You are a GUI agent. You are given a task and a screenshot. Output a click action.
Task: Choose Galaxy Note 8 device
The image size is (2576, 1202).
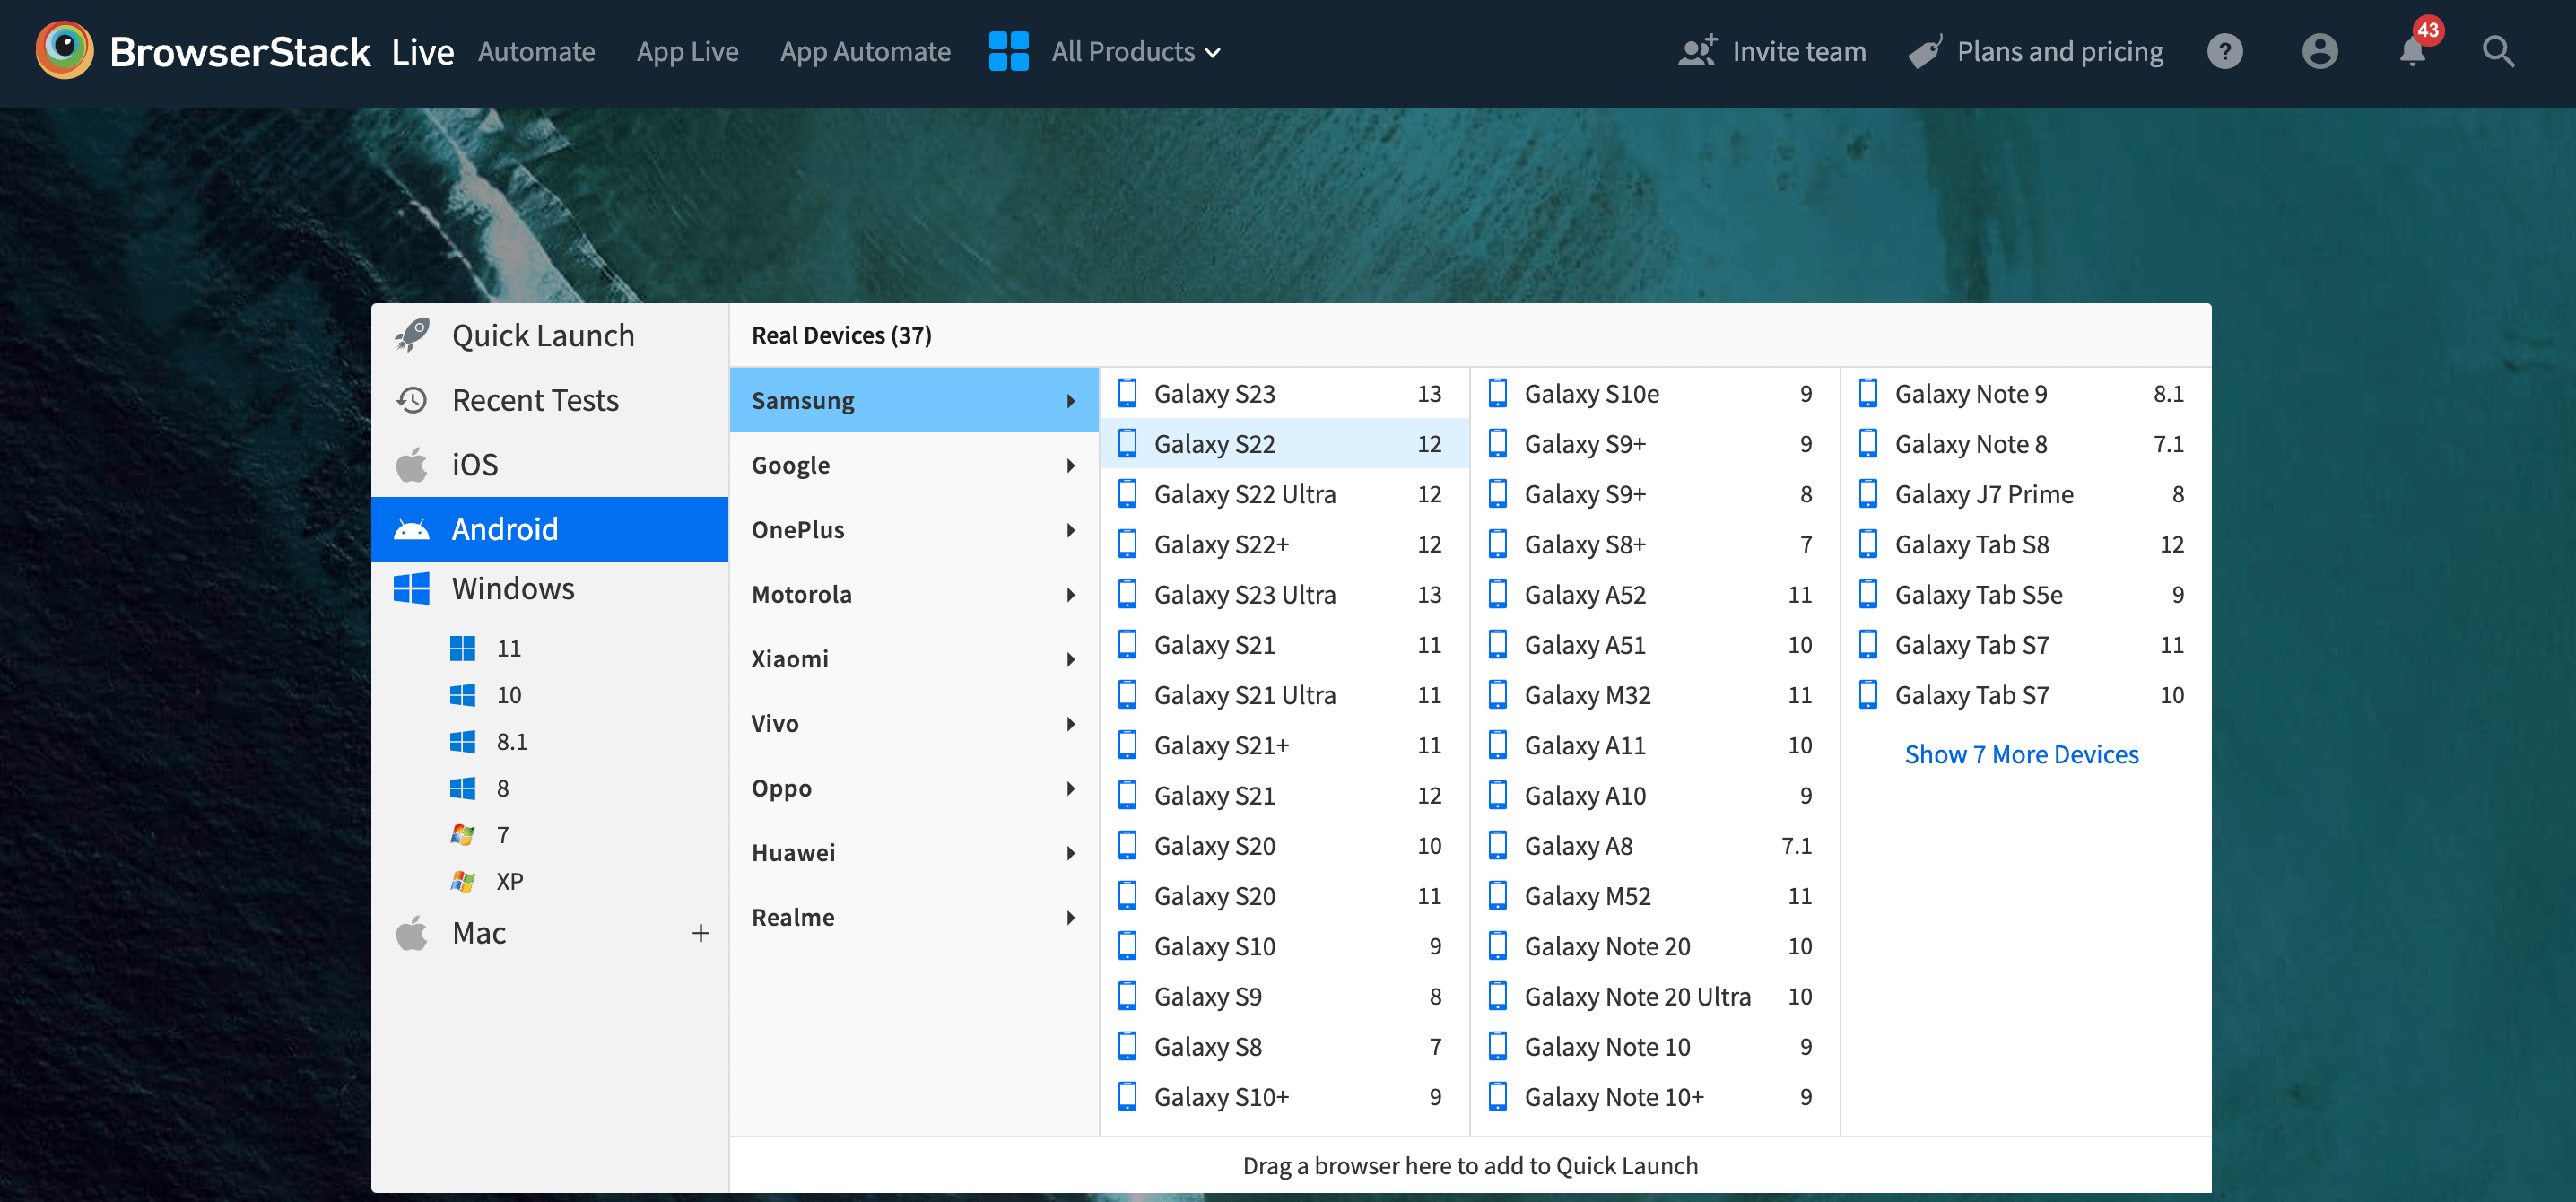pyautogui.click(x=2025, y=443)
